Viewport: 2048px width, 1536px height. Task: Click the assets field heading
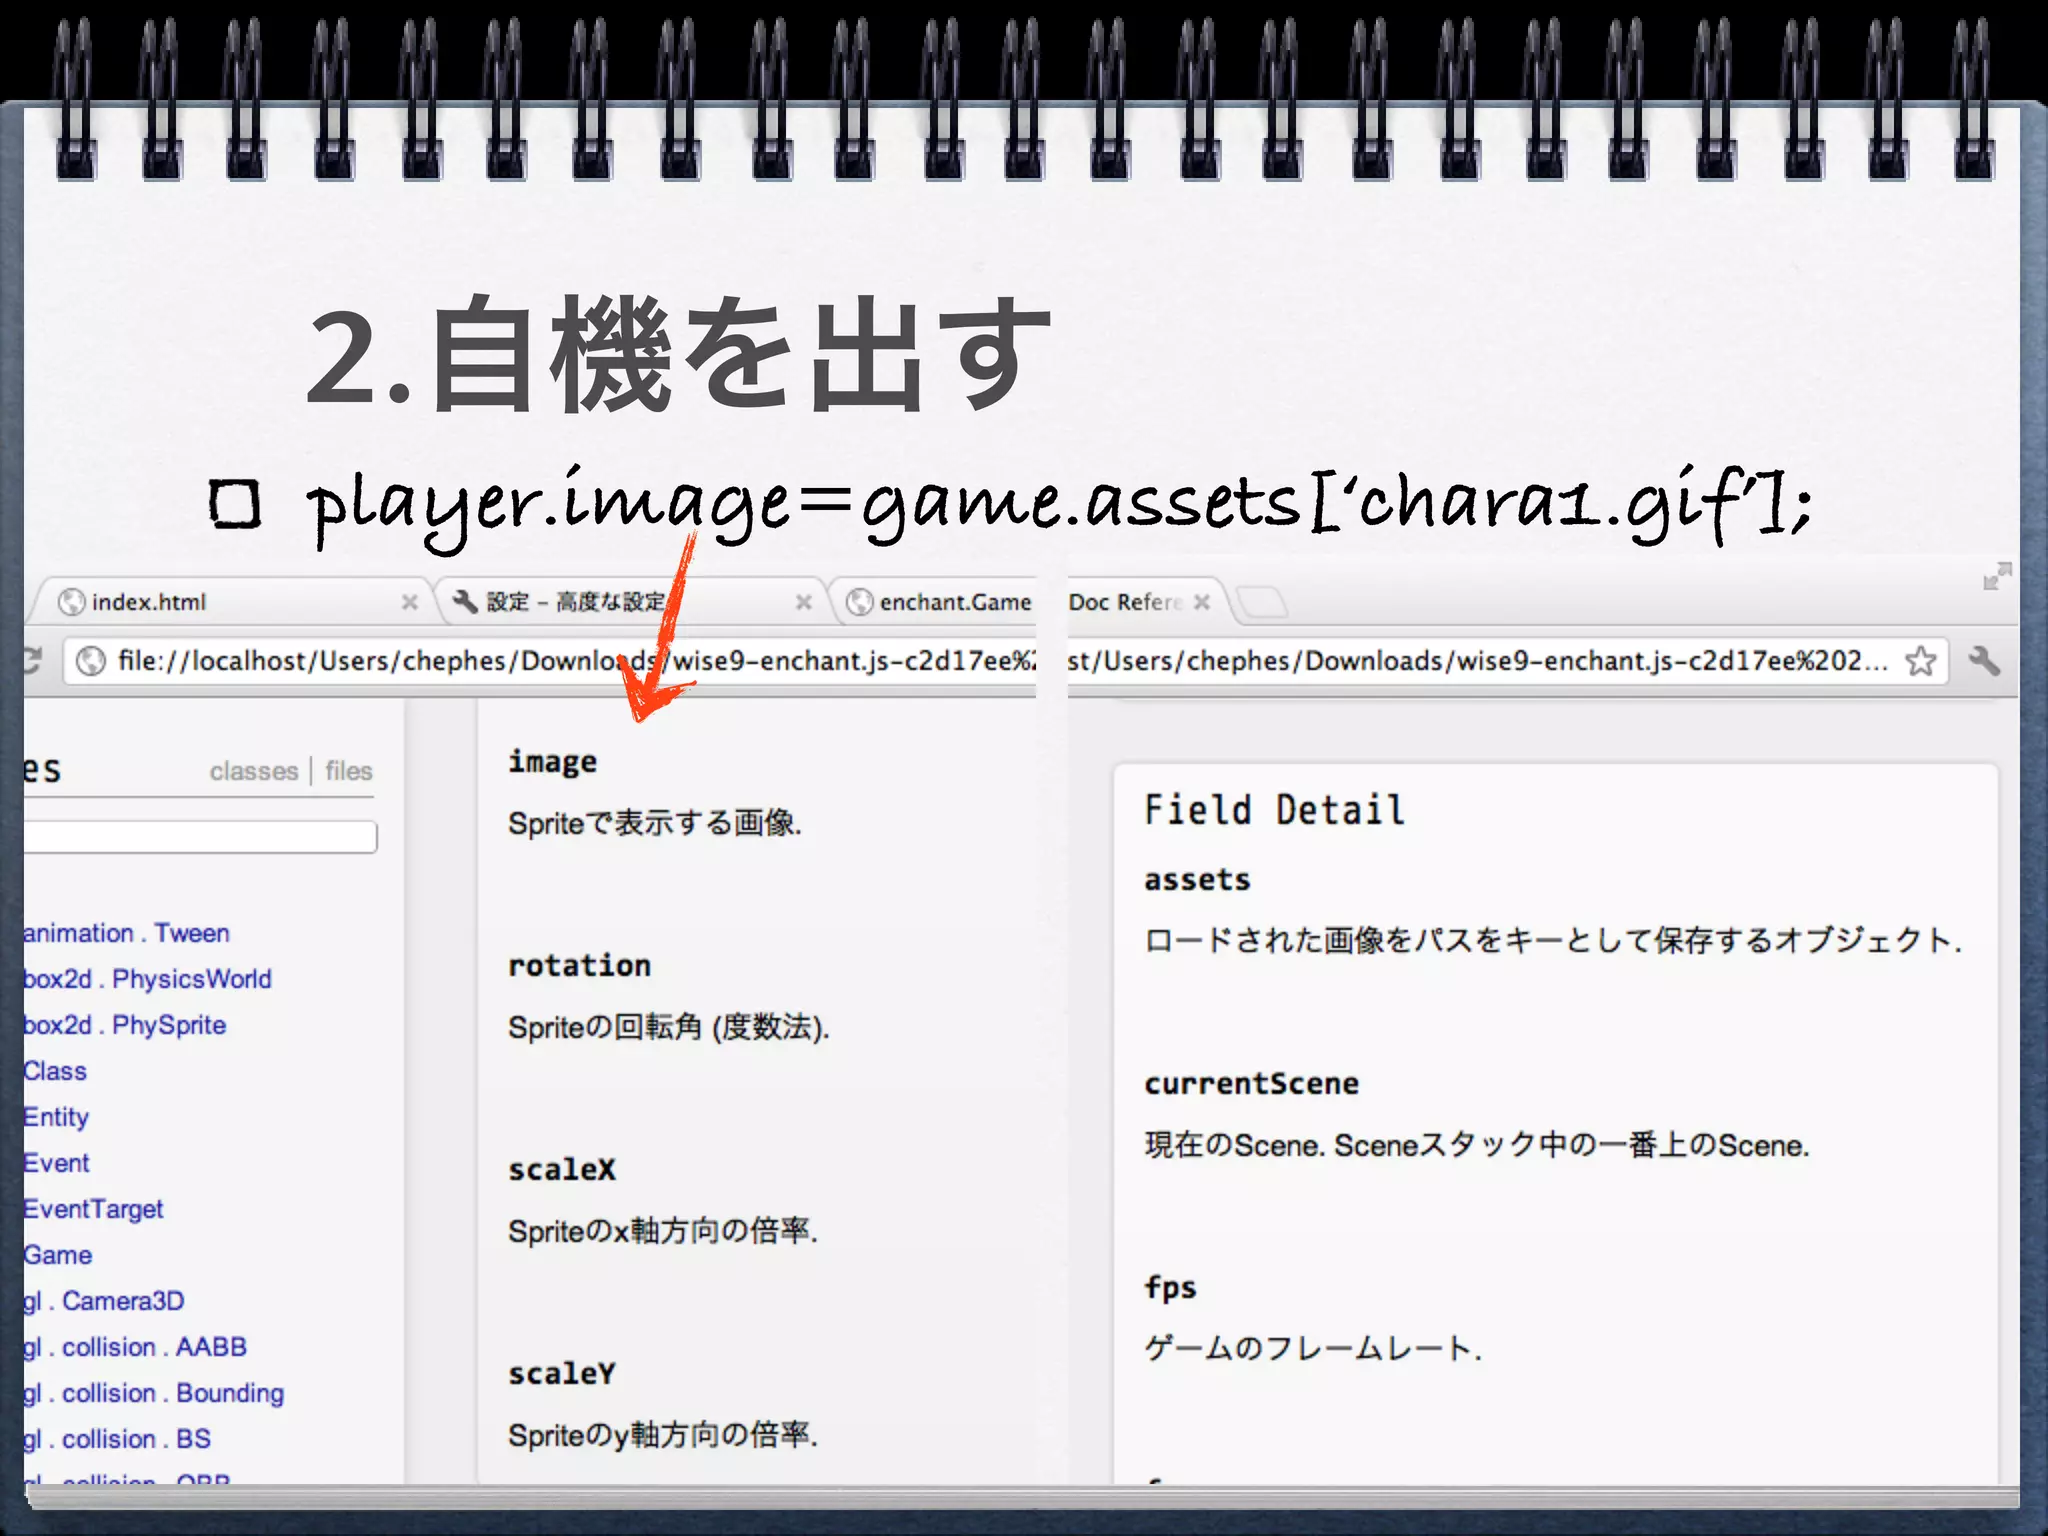pos(1197,879)
